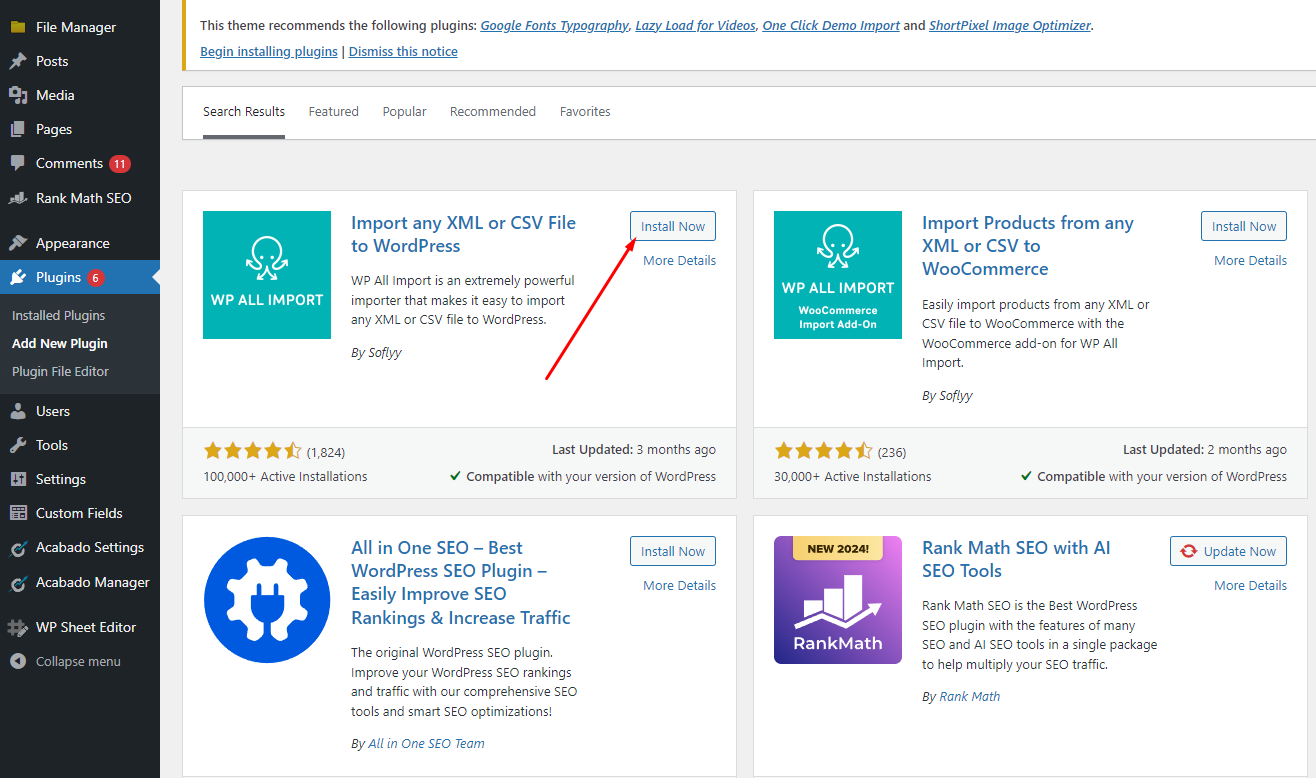Screen dimensions: 1316x778
Task: Click the Appearance paintbrush icon
Action: coord(18,243)
